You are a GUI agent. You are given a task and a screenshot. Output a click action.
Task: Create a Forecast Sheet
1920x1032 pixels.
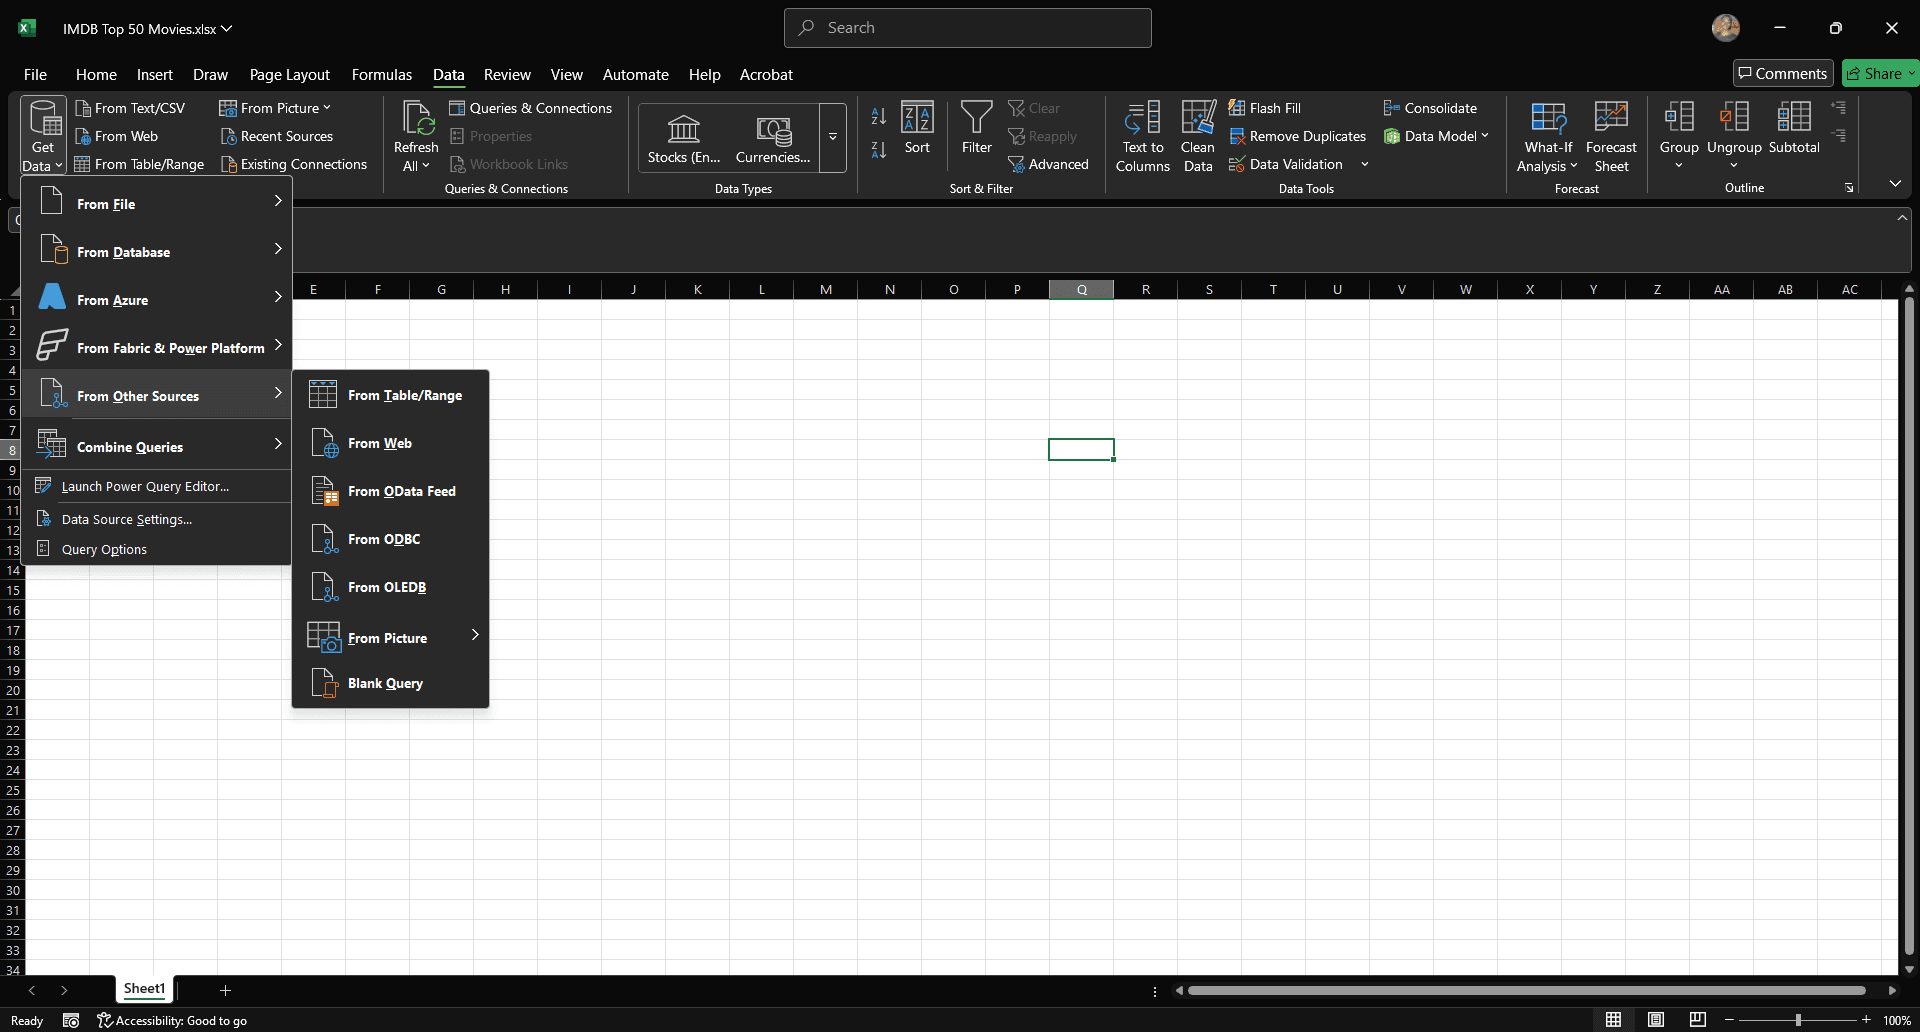(x=1611, y=138)
